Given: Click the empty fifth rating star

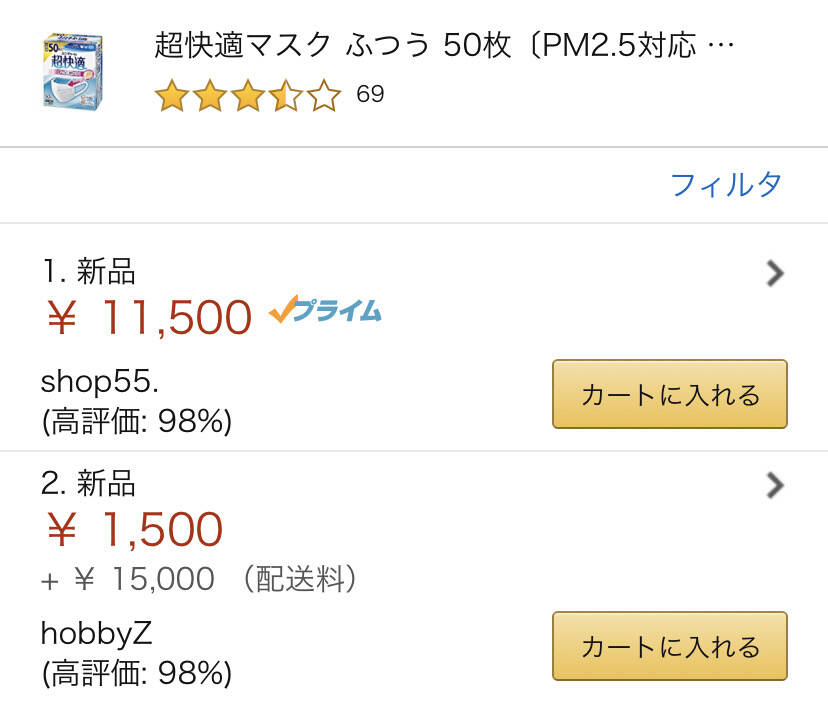Looking at the screenshot, I should point(324,96).
